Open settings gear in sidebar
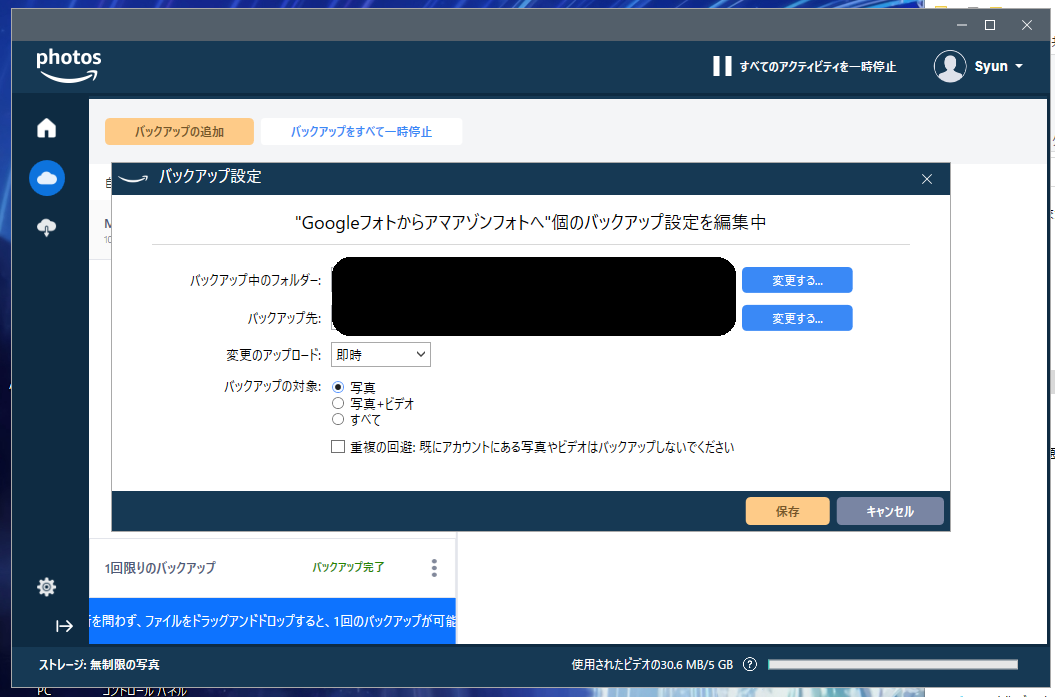Image resolution: width=1055 pixels, height=697 pixels. click(x=46, y=587)
